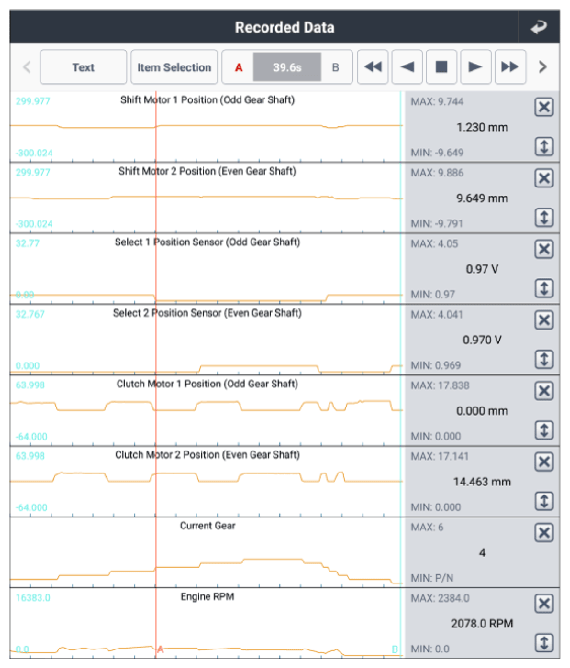Play the recorded data forward
The image size is (570, 668).
(476, 67)
